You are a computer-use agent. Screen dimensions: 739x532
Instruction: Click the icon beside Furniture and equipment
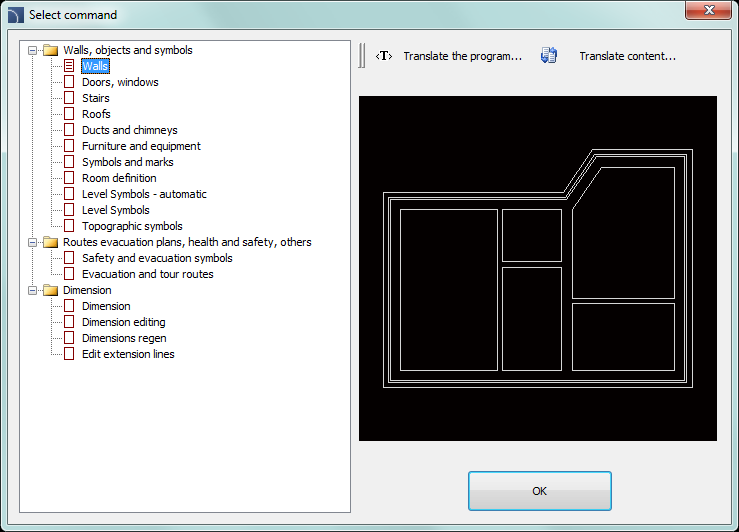(69, 146)
